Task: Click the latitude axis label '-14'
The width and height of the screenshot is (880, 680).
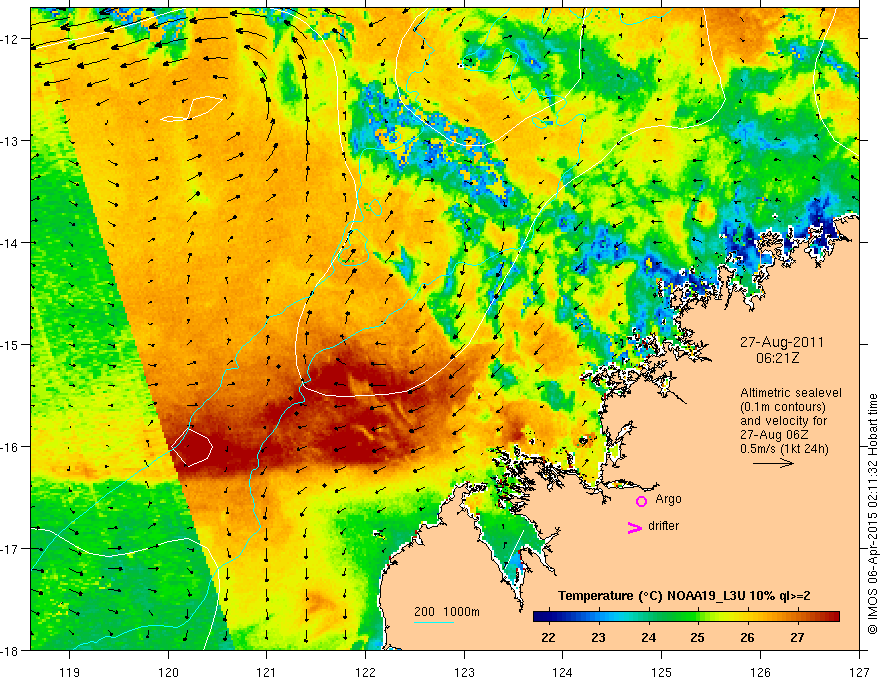Action: pyautogui.click(x=11, y=243)
